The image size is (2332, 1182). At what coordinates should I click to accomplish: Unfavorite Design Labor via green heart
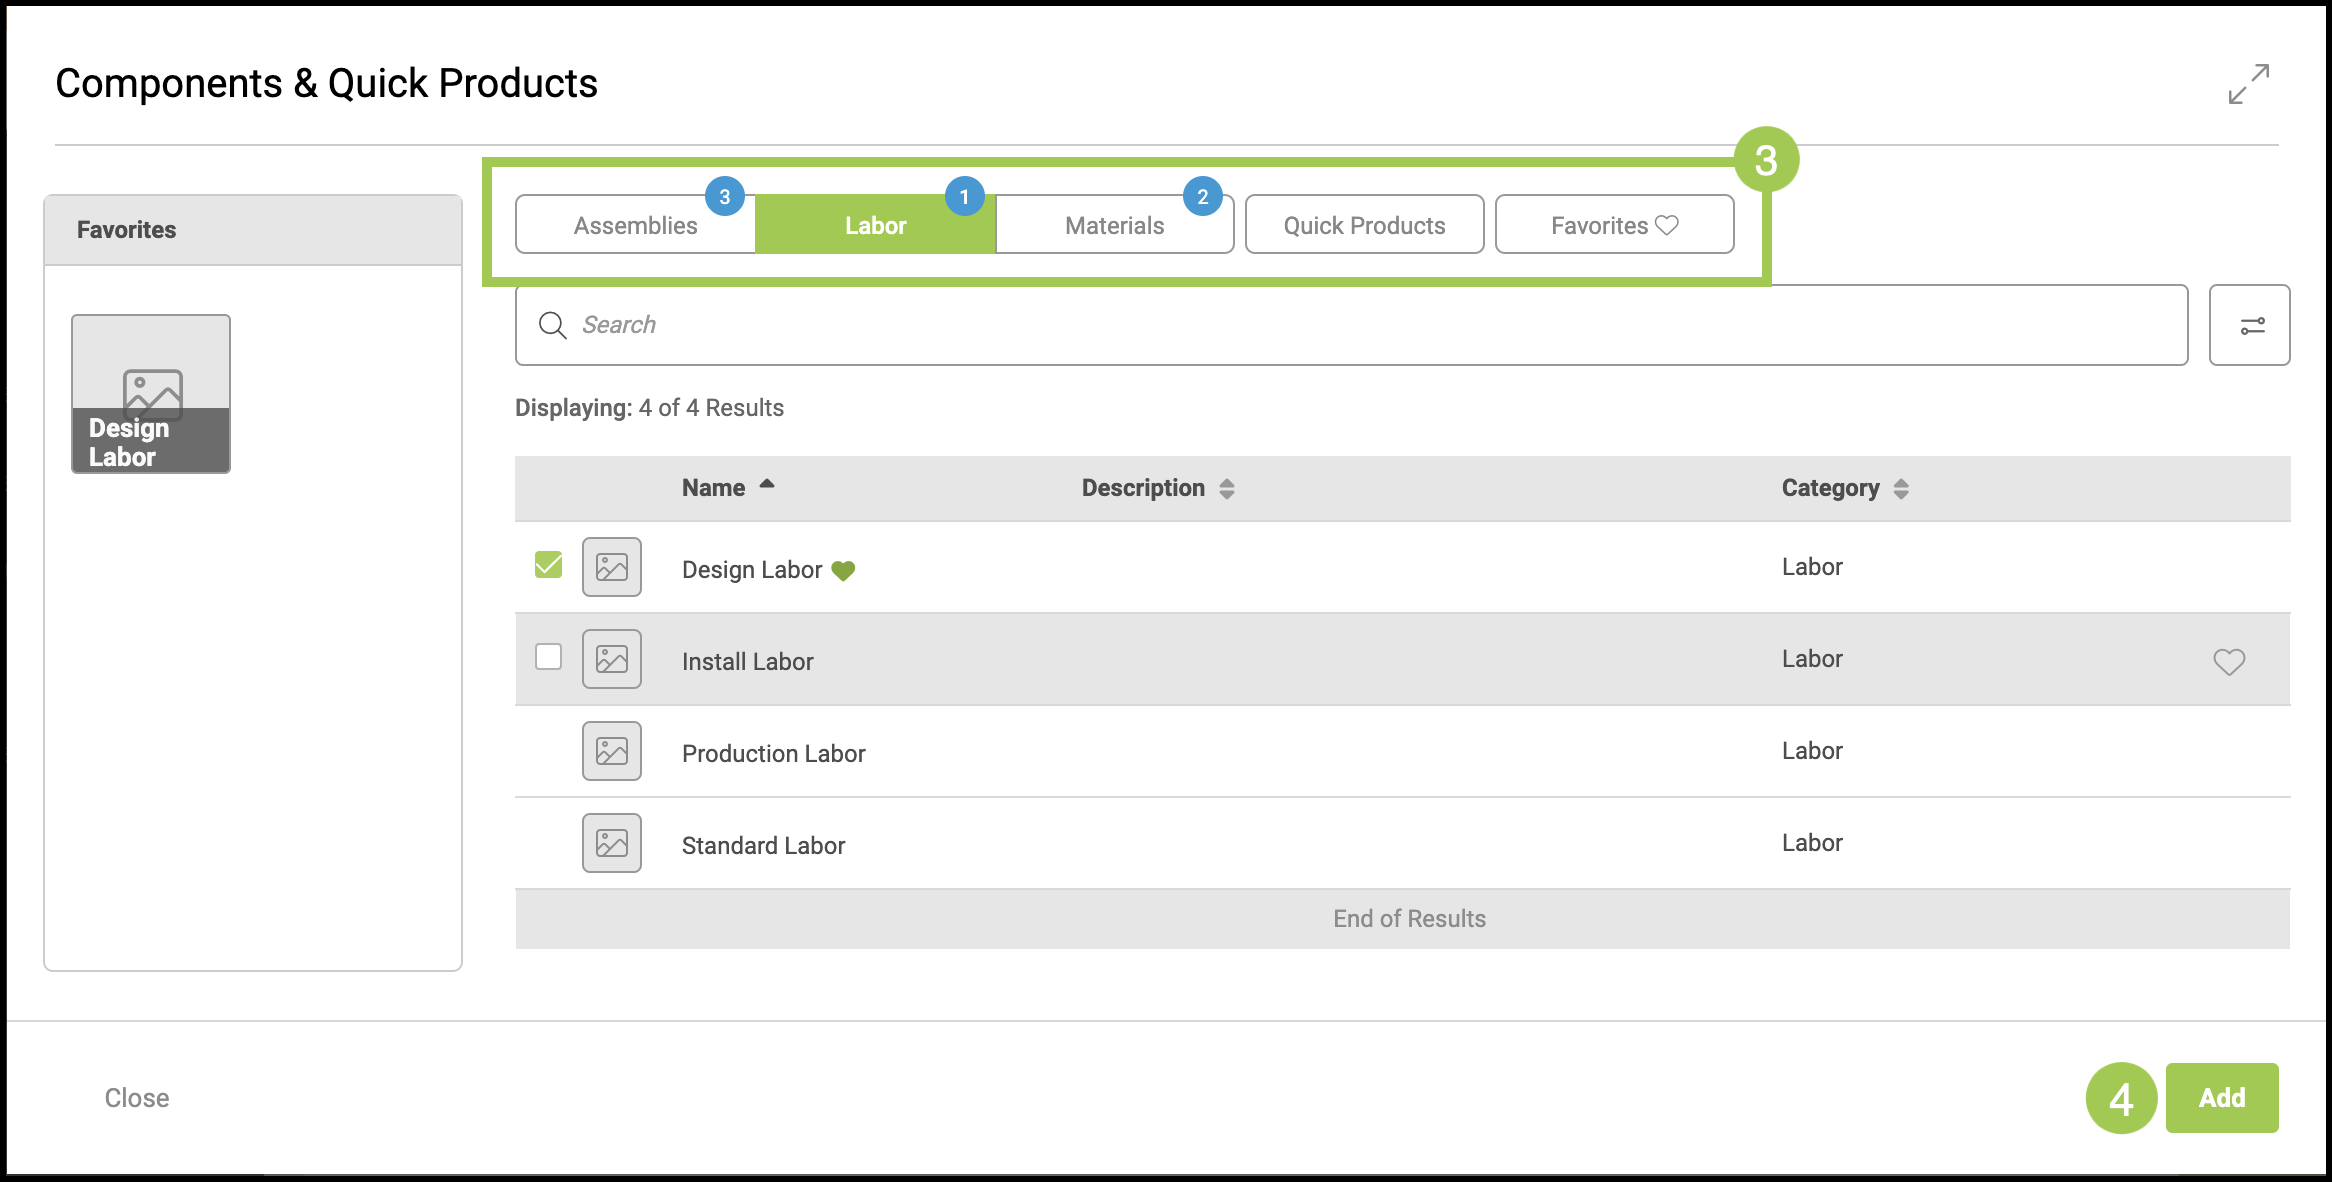pyautogui.click(x=843, y=571)
